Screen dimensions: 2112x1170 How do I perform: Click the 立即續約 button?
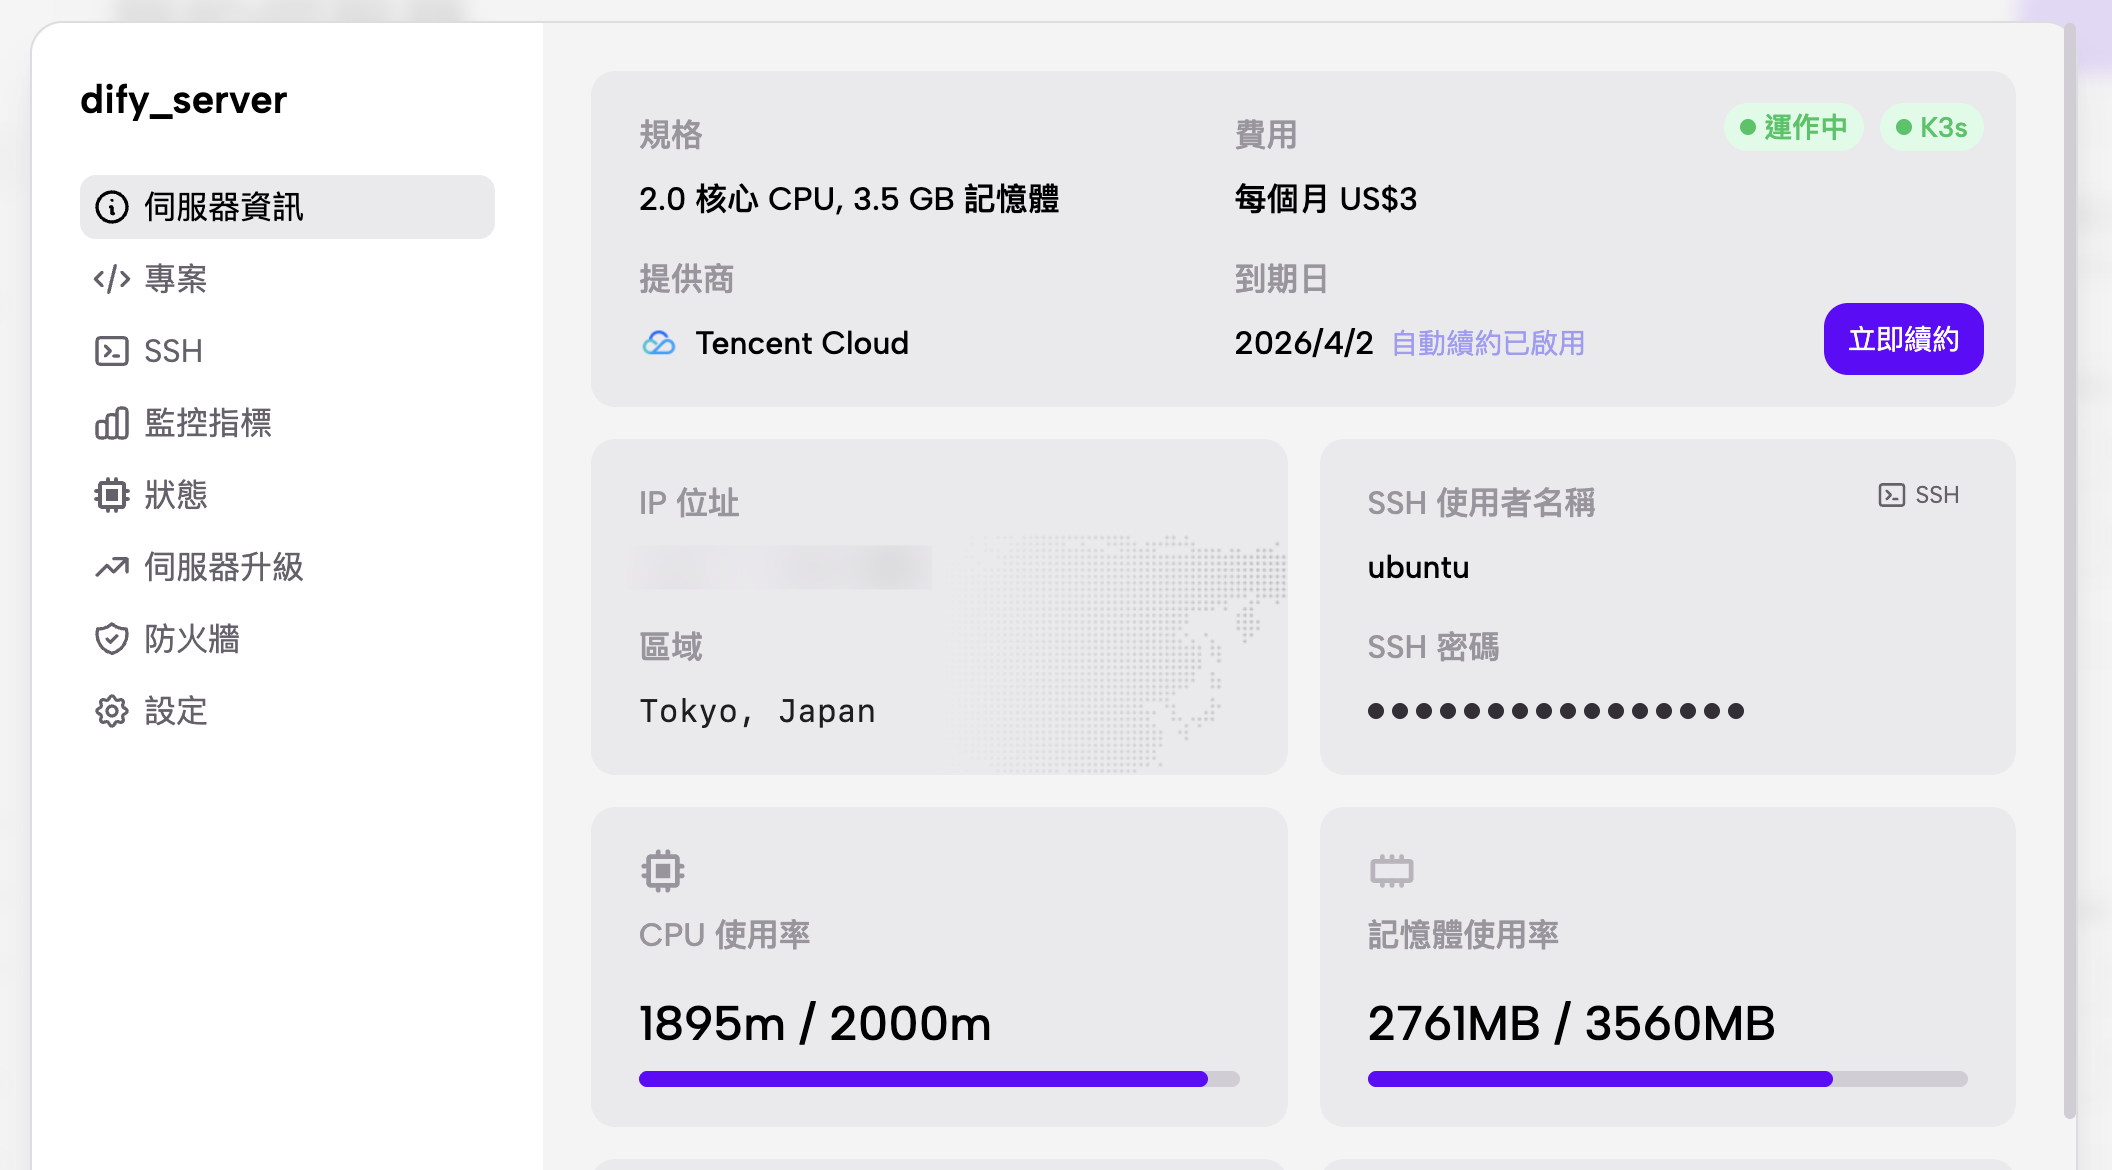tap(1903, 339)
